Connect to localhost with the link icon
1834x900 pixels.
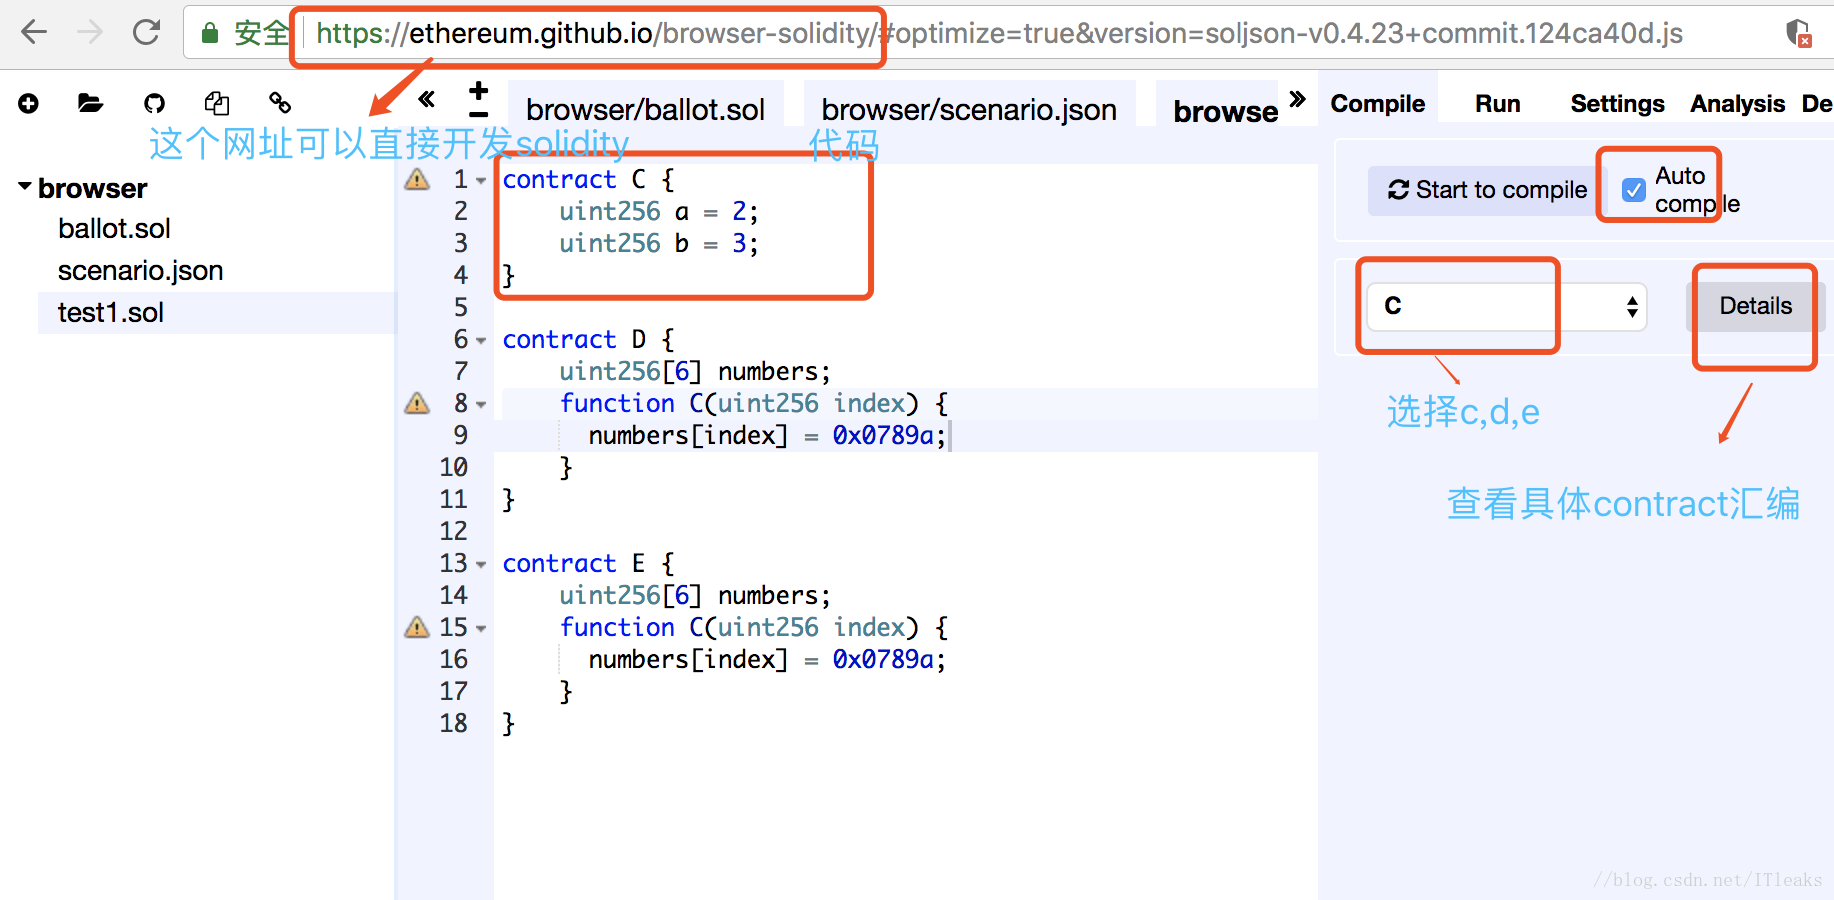pyautogui.click(x=280, y=102)
